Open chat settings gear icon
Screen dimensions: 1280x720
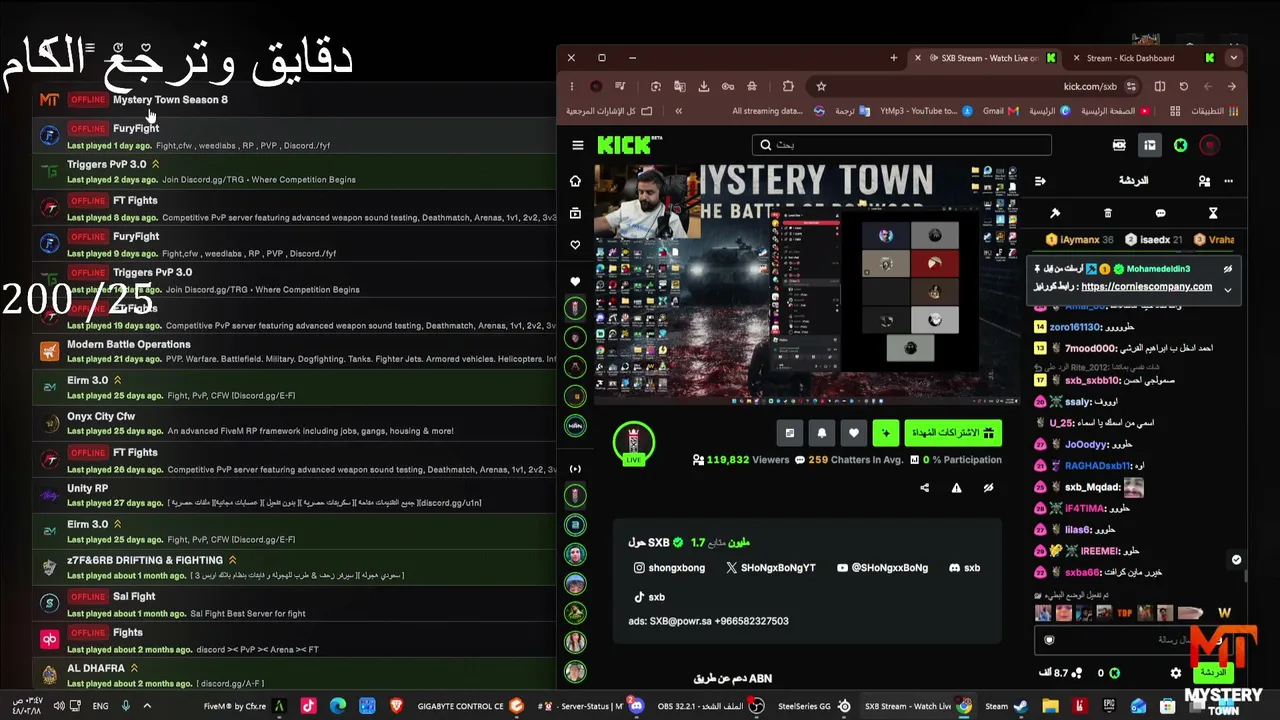(x=1176, y=673)
